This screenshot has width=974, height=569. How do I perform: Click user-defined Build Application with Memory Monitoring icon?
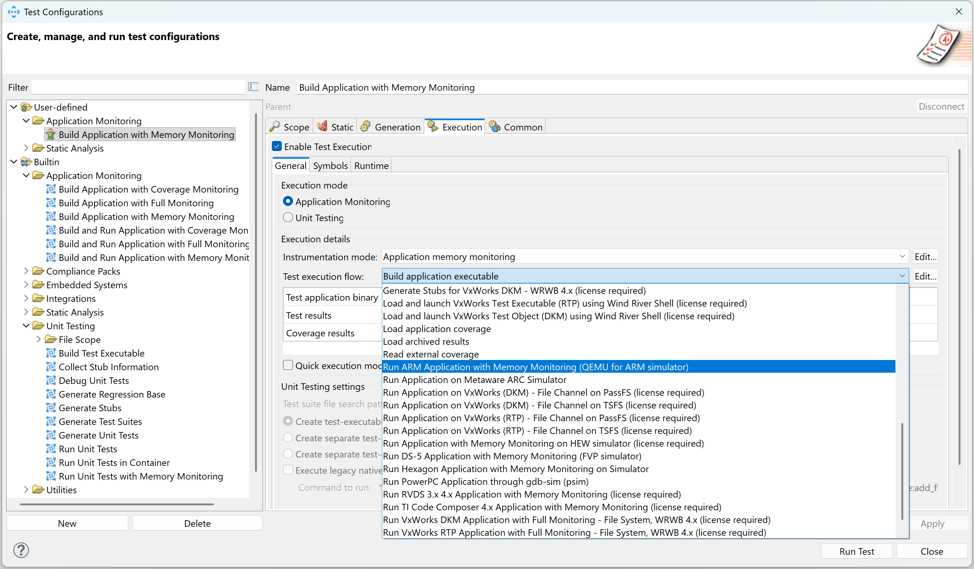(x=51, y=135)
